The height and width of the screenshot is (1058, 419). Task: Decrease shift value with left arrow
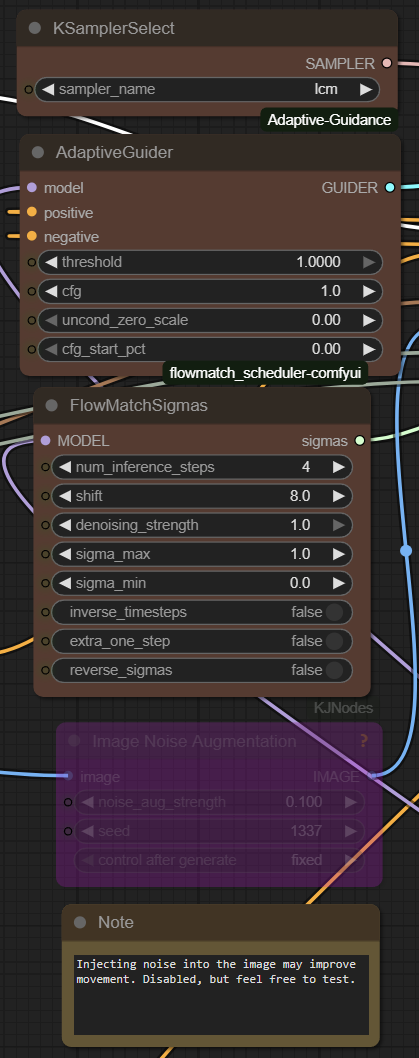pos(65,496)
